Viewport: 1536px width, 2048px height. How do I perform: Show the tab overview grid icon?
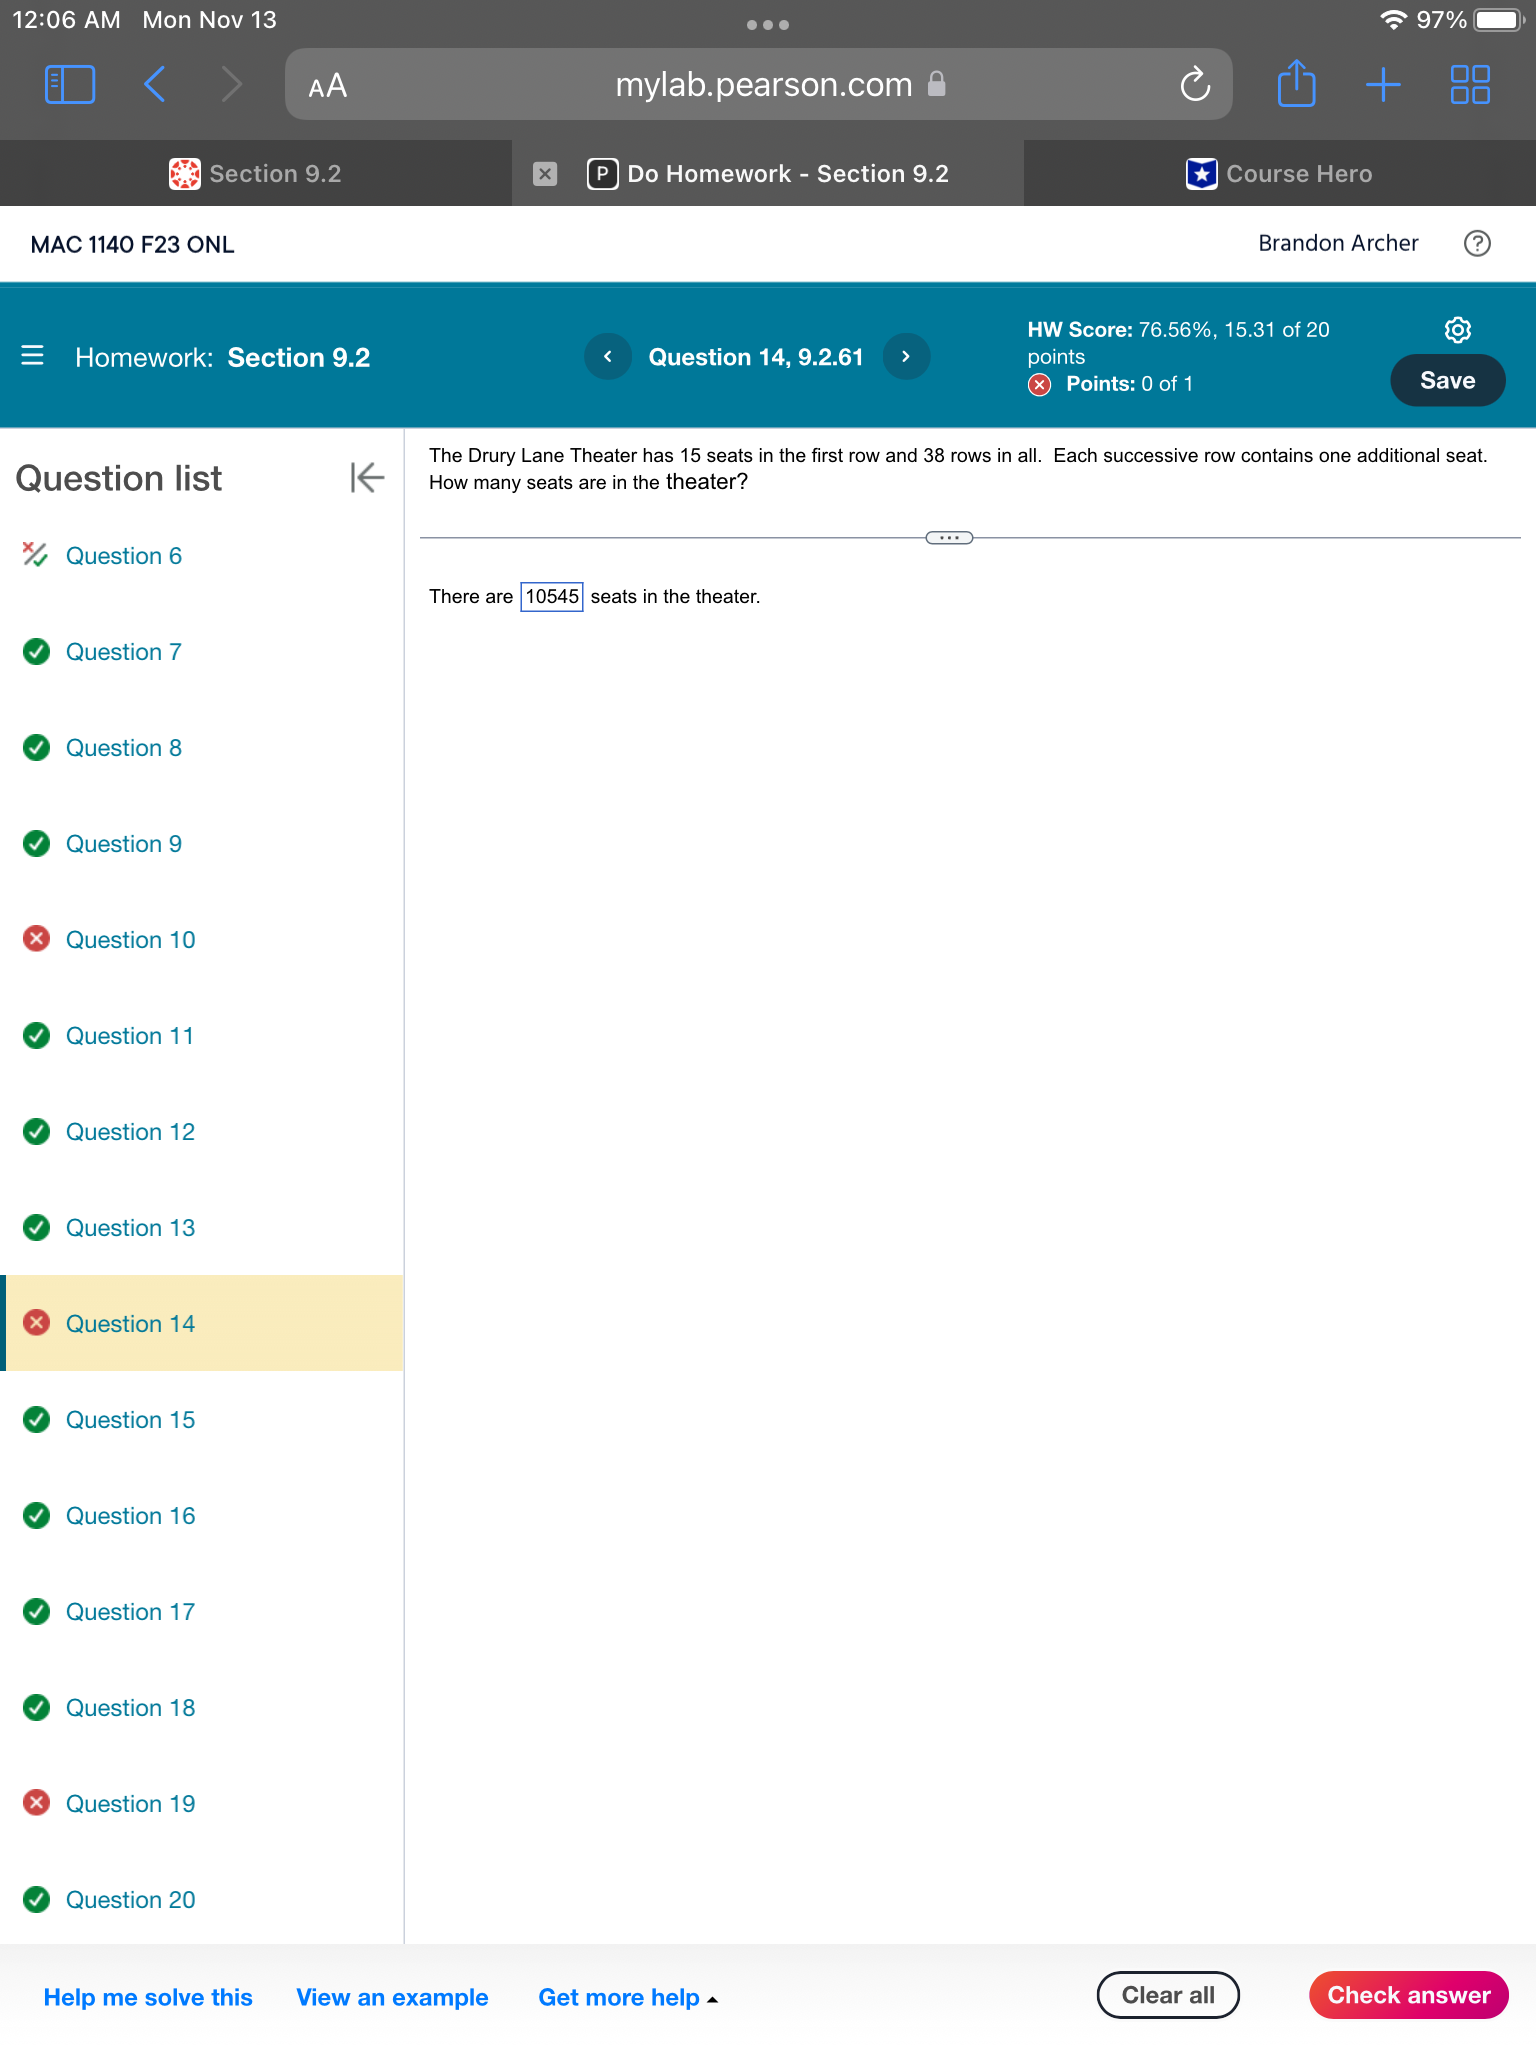coord(1470,85)
